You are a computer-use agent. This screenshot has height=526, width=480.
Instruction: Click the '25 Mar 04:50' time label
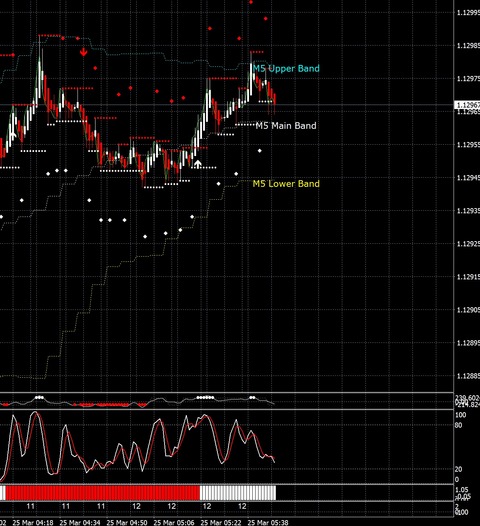tap(127, 523)
